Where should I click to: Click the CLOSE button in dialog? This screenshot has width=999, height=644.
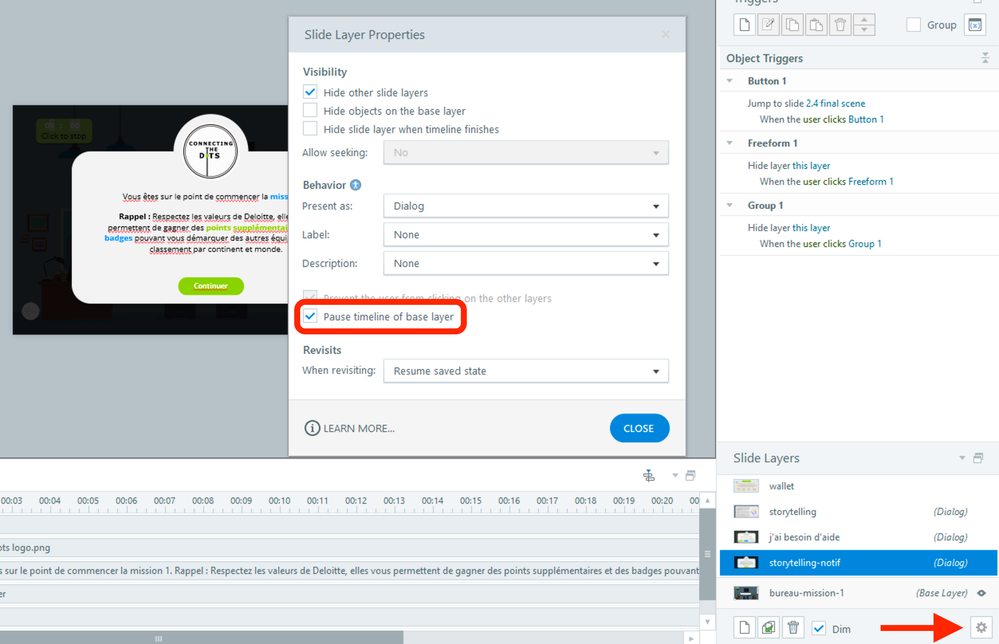pos(639,428)
